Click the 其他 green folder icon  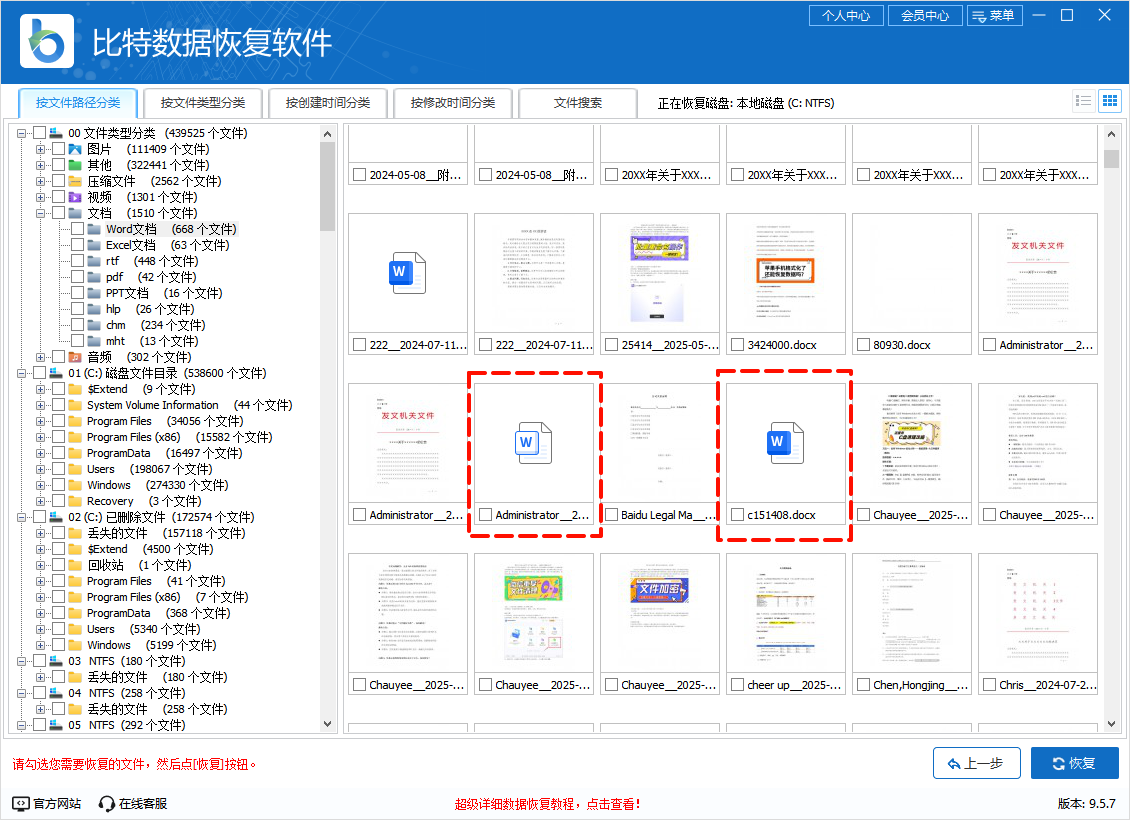point(75,165)
